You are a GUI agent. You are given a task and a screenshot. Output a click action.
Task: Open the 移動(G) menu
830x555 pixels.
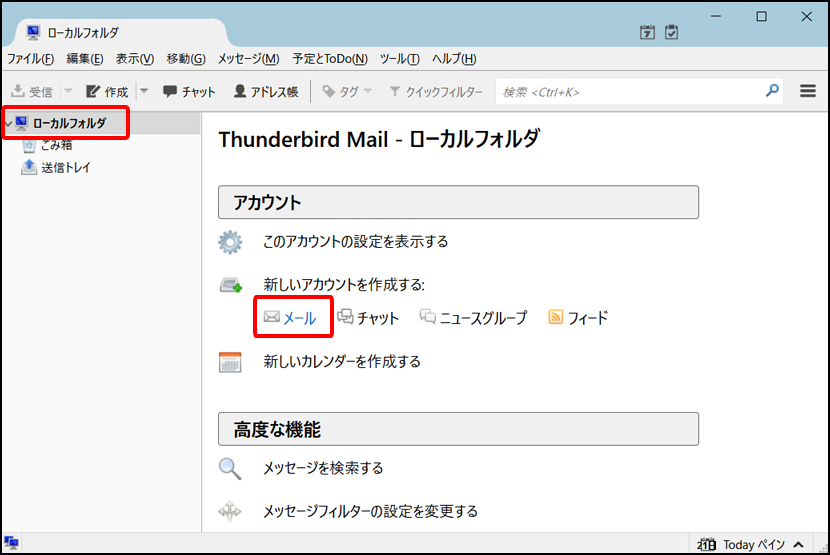186,59
